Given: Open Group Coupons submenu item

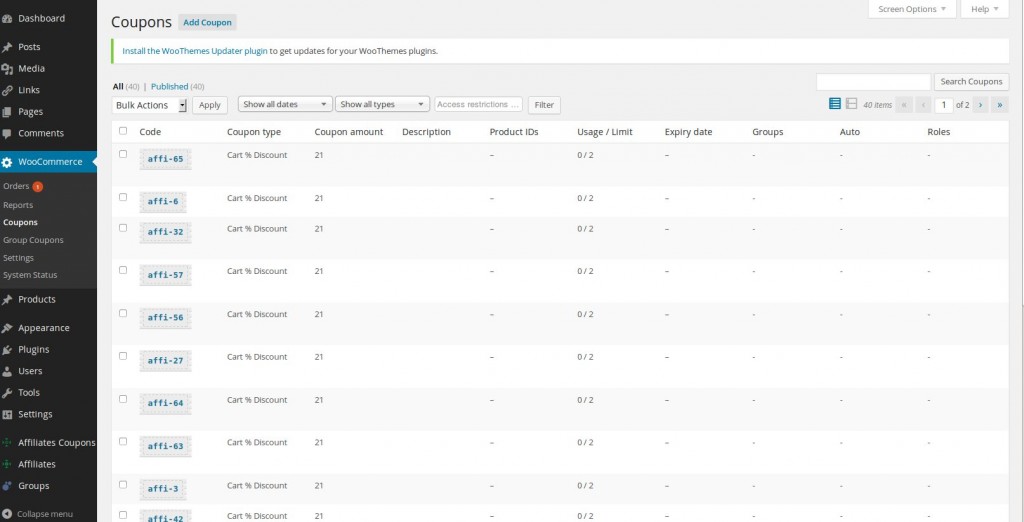Looking at the screenshot, I should pos(33,240).
